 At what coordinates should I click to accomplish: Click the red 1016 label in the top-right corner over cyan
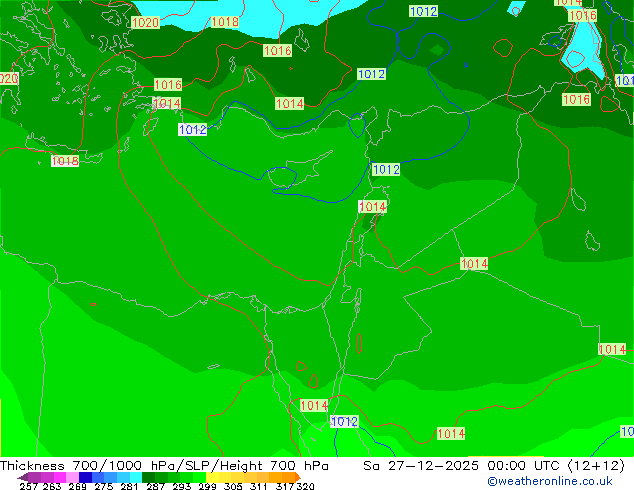582,16
